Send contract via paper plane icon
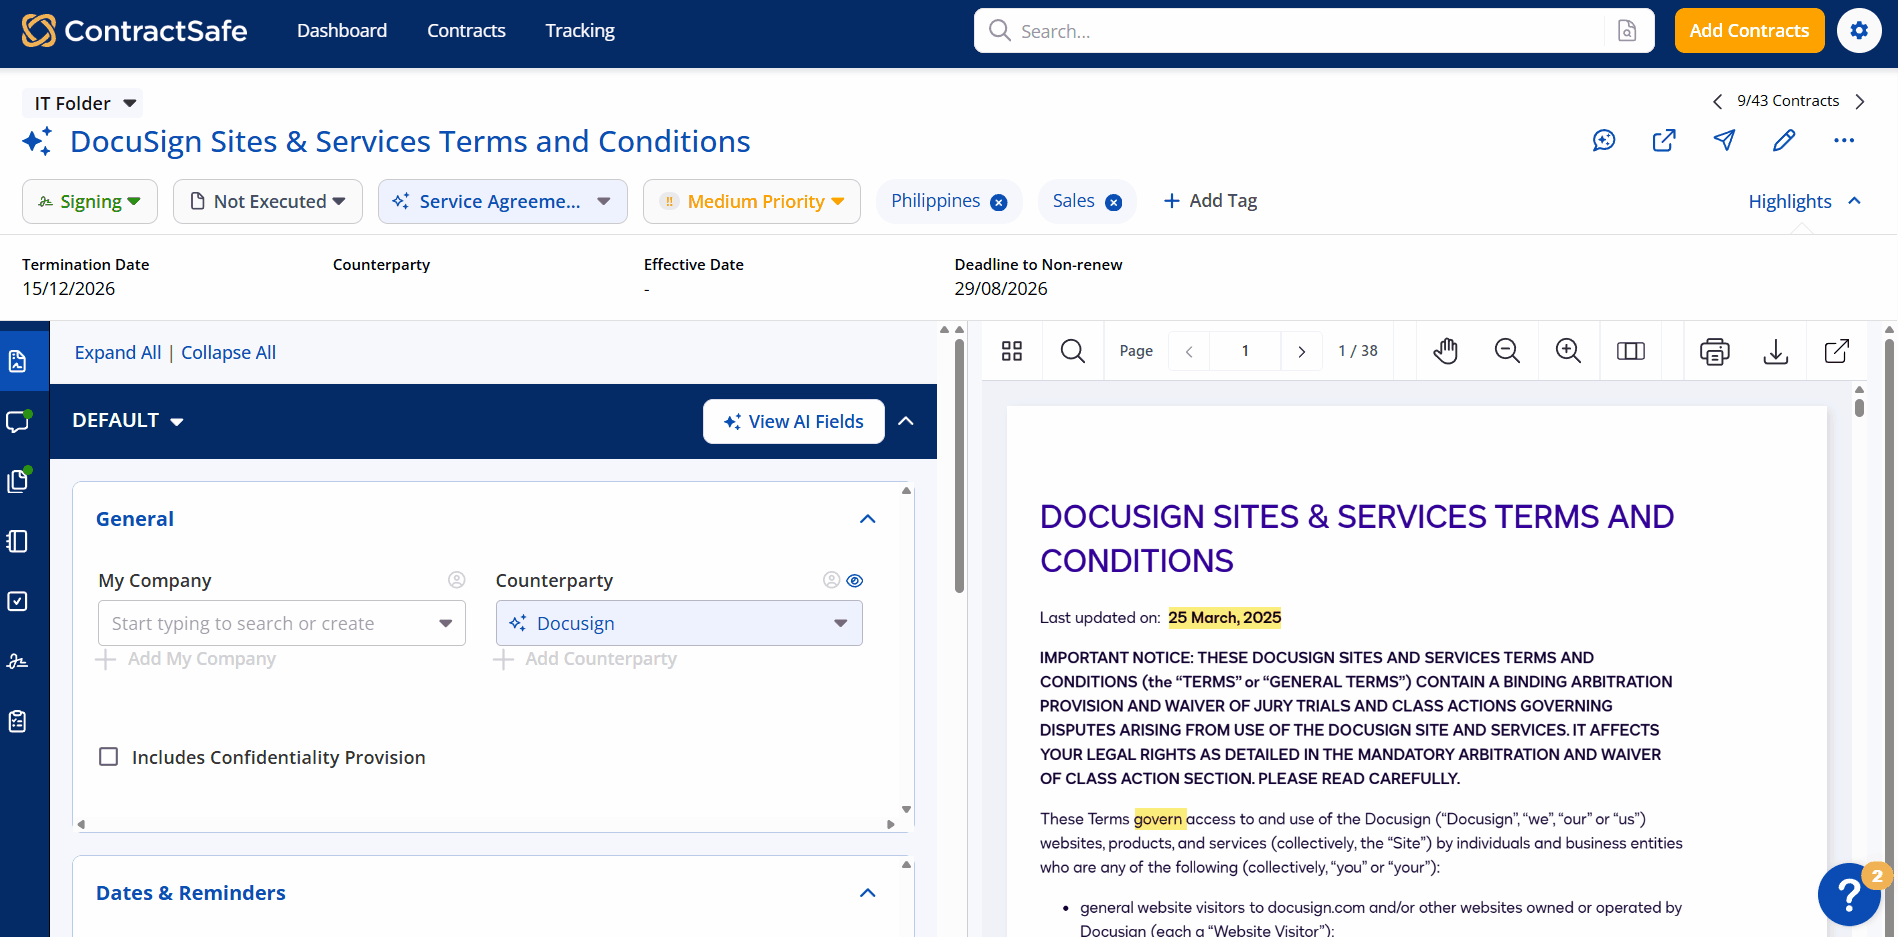This screenshot has width=1898, height=937. point(1724,140)
